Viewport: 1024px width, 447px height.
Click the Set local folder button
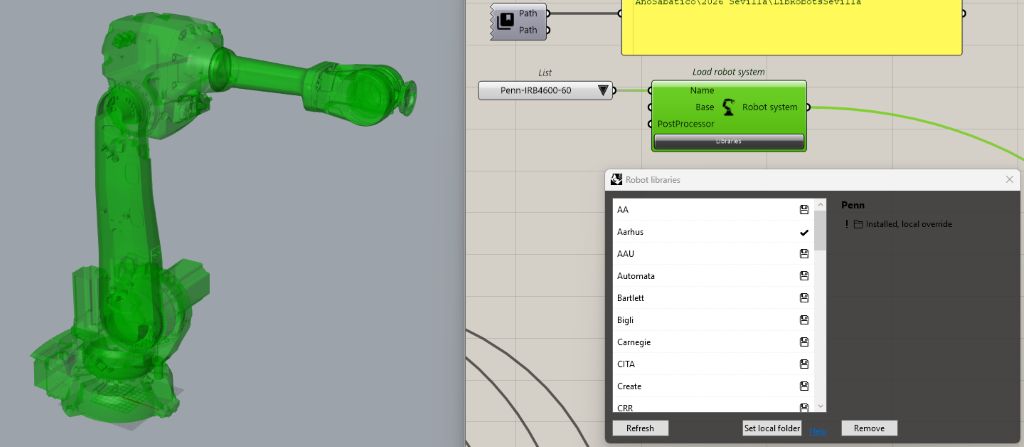772,428
